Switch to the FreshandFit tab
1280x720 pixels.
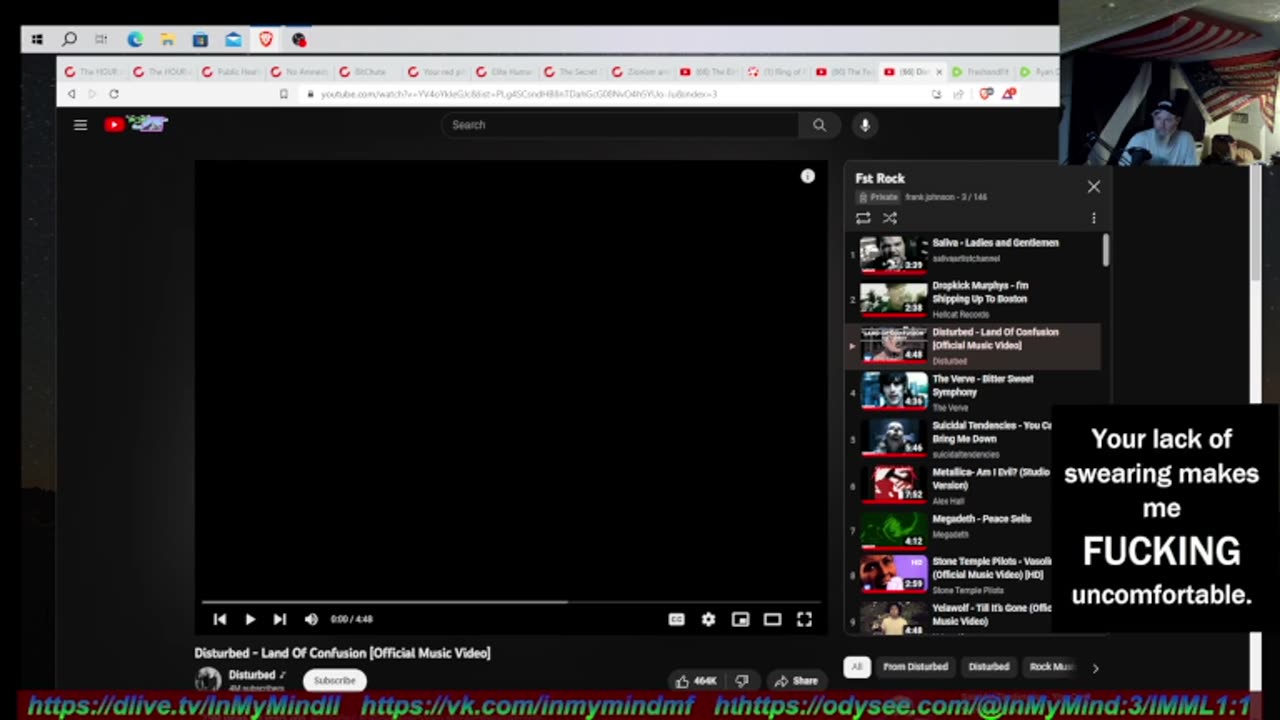coord(981,72)
